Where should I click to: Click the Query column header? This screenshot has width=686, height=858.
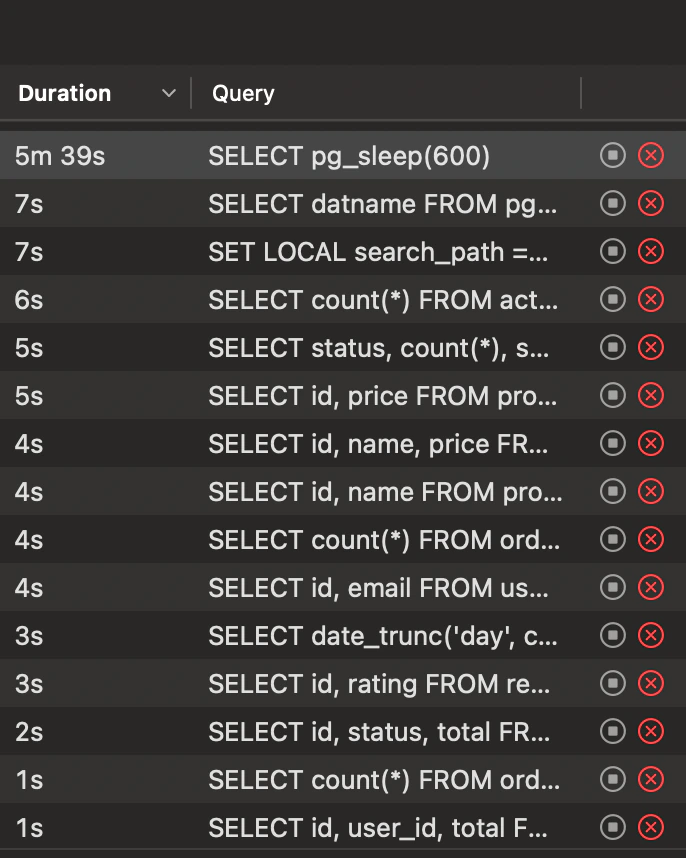[243, 94]
